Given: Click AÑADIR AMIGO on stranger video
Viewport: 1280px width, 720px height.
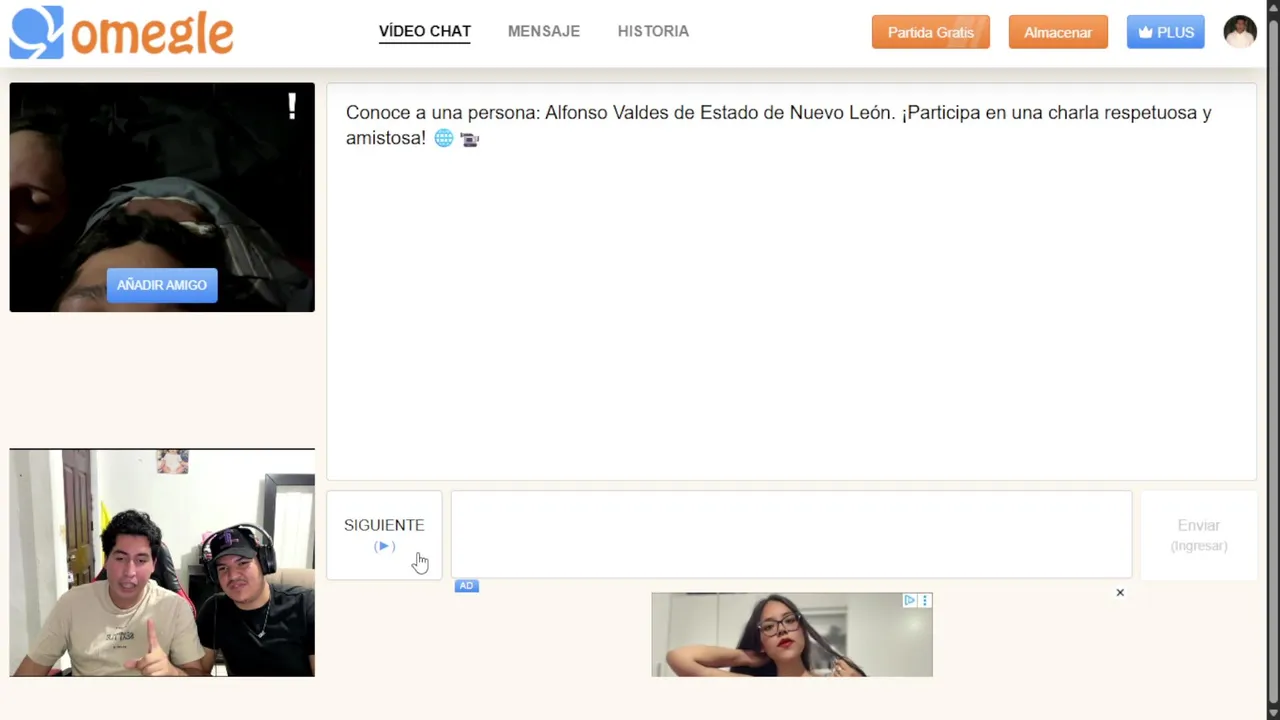Looking at the screenshot, I should pos(162,285).
